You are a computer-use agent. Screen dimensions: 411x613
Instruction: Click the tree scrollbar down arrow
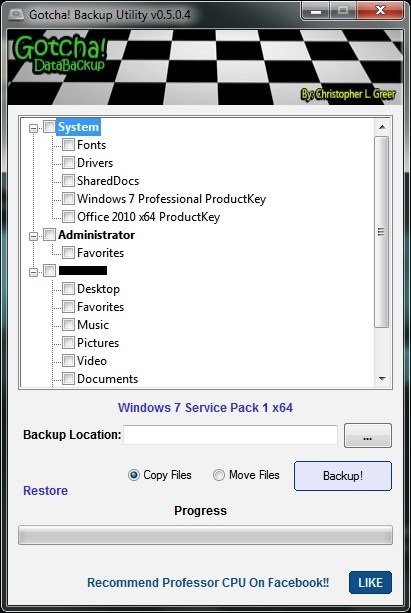(x=382, y=378)
